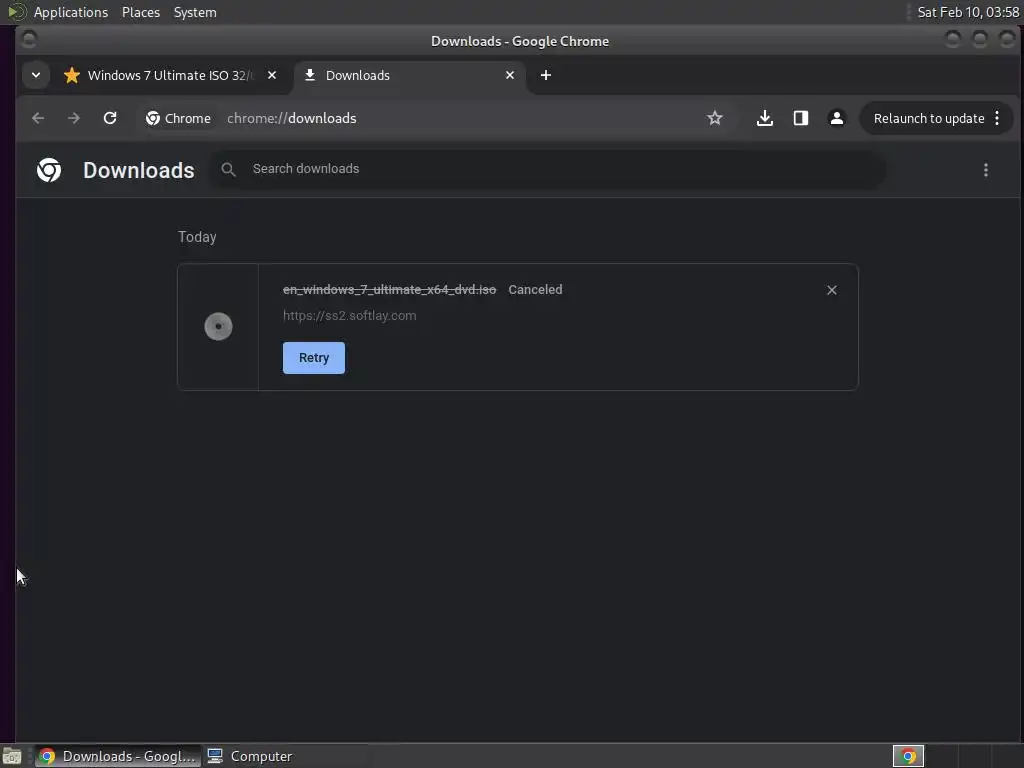The width and height of the screenshot is (1024, 768).
Task: Open the profile avatar icon
Action: click(x=837, y=118)
